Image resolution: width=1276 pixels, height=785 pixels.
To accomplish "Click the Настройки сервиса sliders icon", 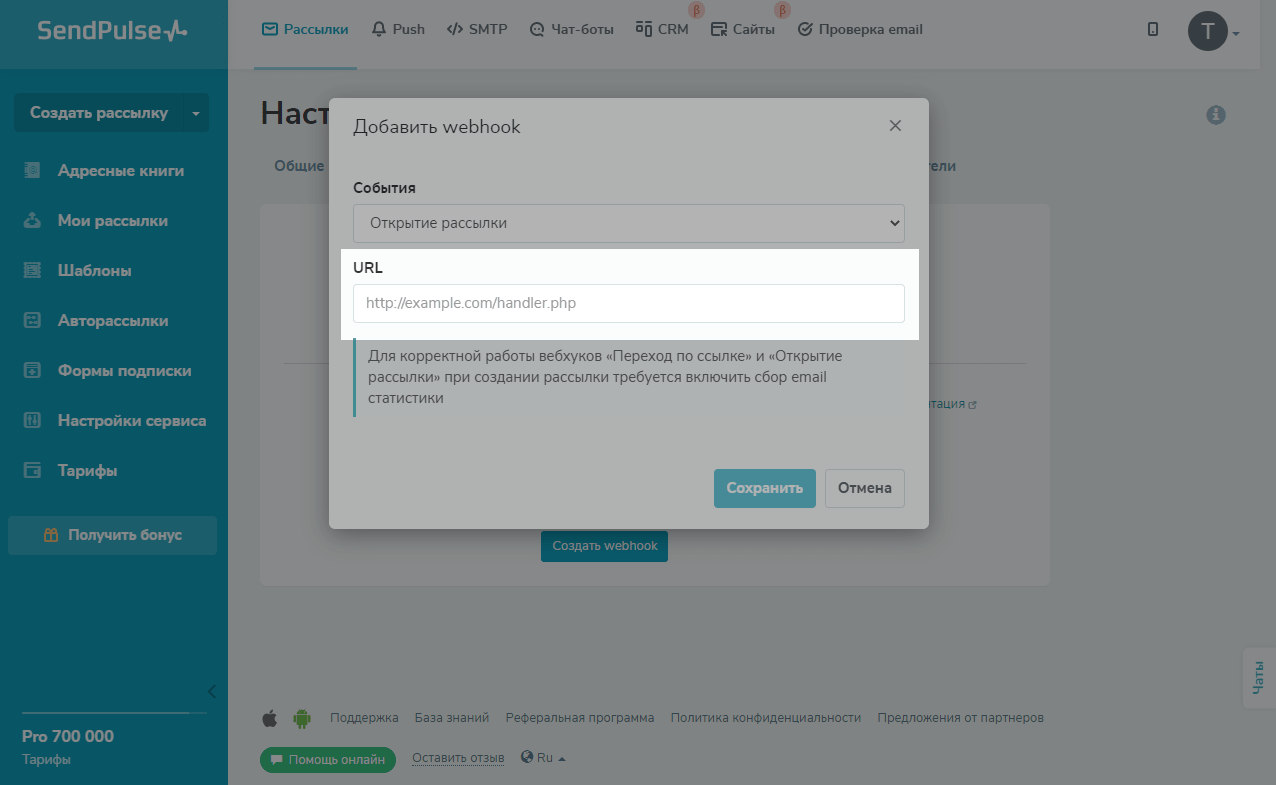I will pyautogui.click(x=32, y=421).
